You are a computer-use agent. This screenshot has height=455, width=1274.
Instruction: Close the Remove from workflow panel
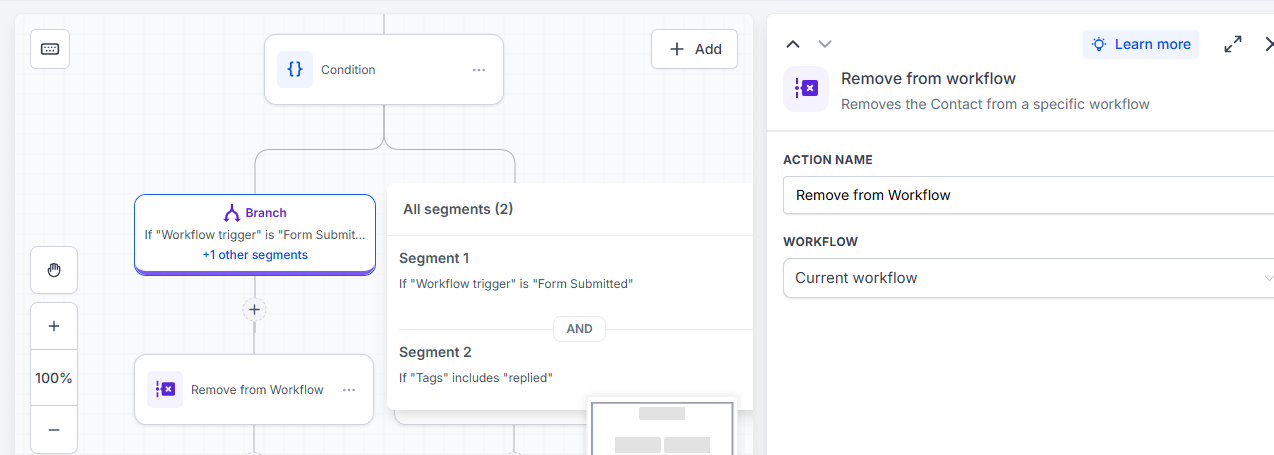coord(1268,44)
